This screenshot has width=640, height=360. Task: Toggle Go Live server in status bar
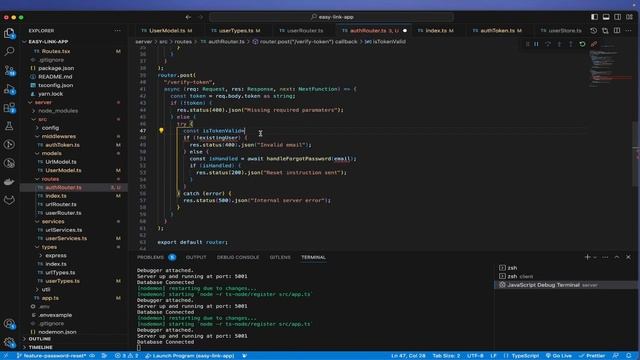coord(558,356)
